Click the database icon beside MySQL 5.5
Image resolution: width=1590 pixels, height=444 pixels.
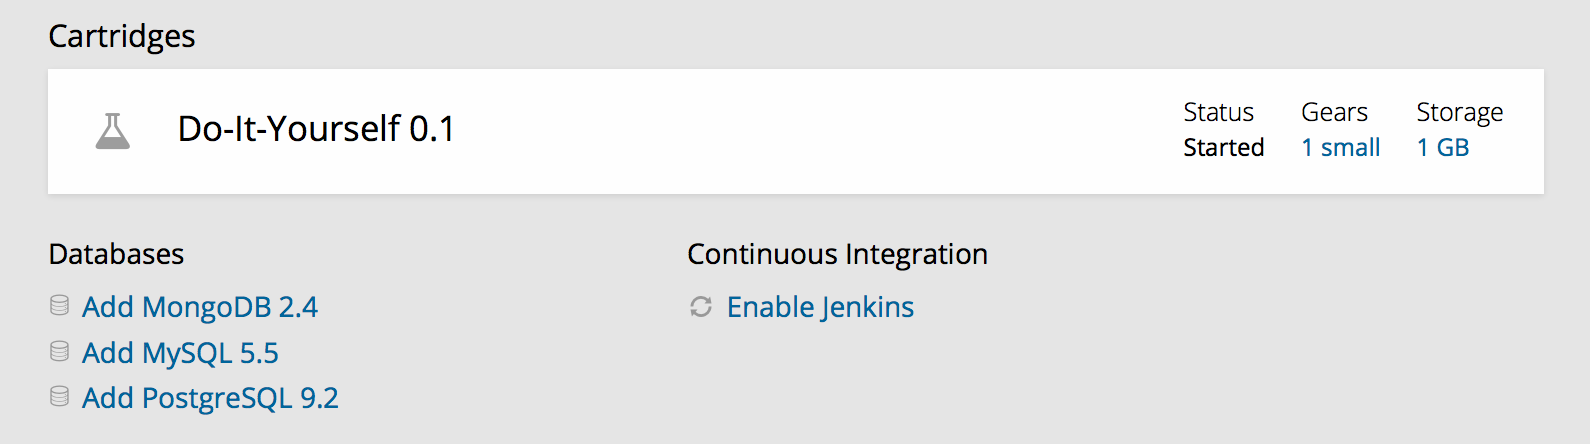point(60,352)
